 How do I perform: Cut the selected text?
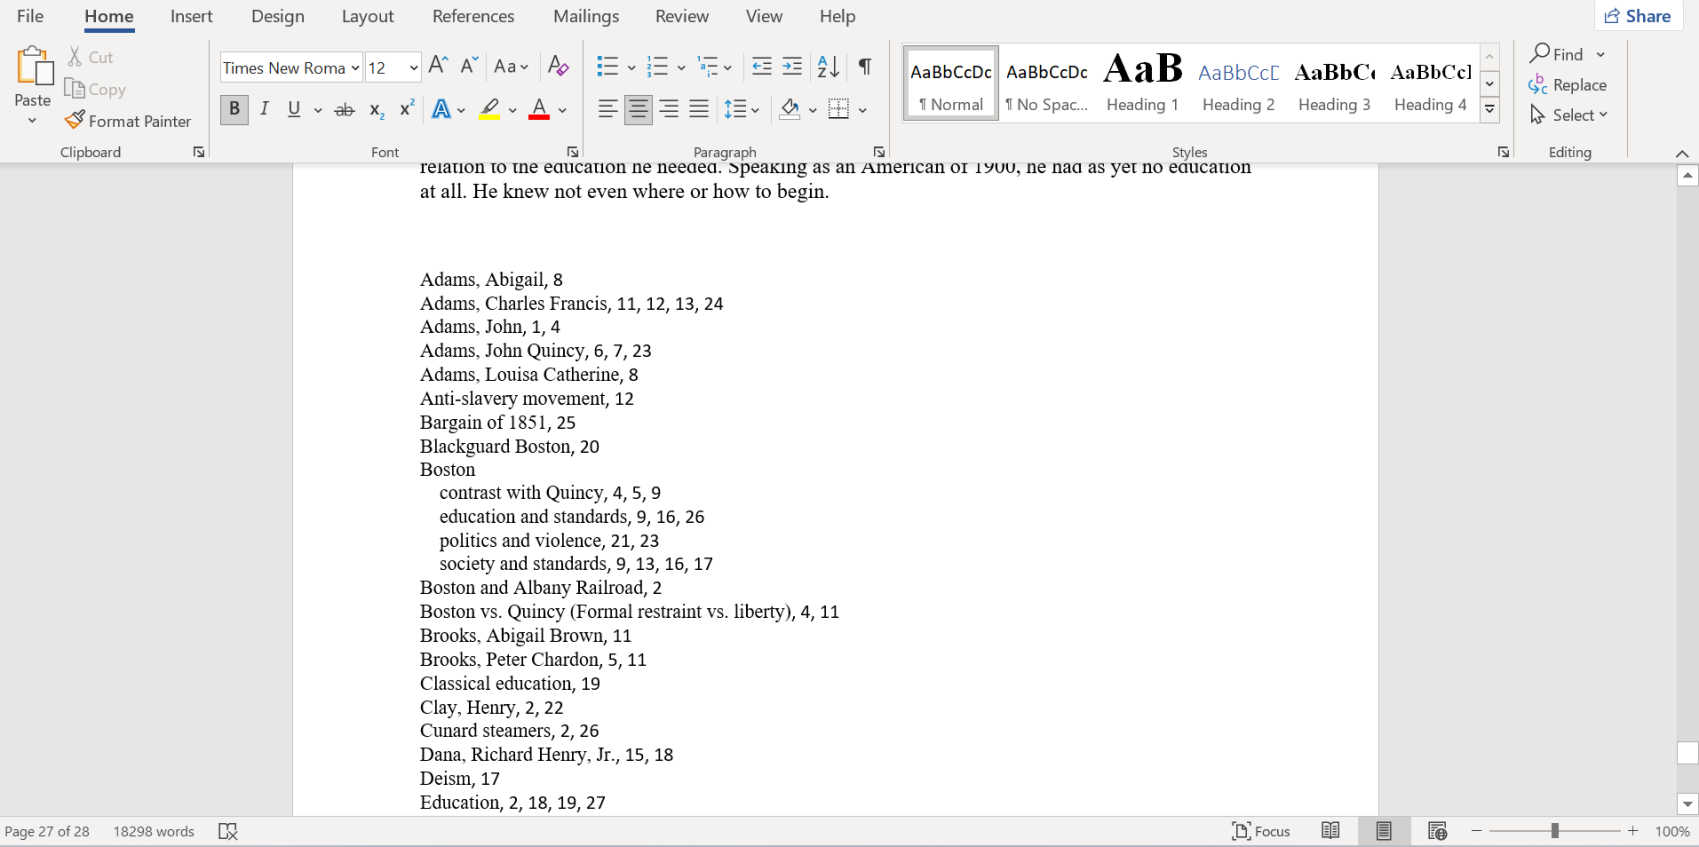point(90,57)
